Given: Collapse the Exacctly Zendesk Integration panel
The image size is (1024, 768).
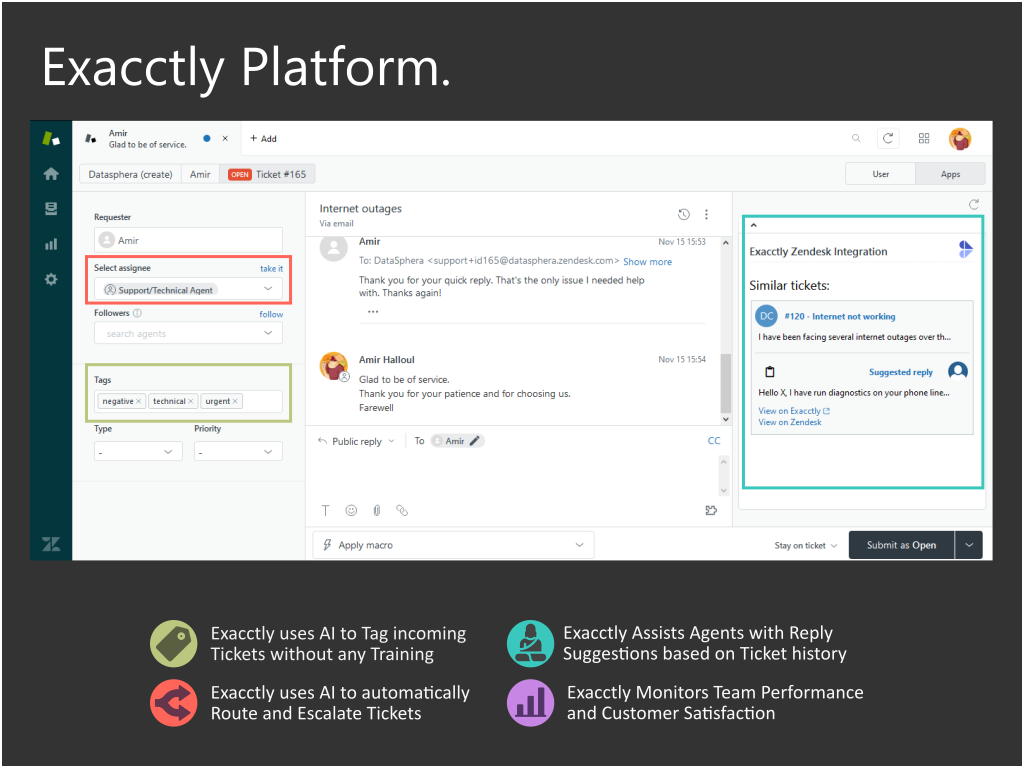Looking at the screenshot, I should 754,226.
